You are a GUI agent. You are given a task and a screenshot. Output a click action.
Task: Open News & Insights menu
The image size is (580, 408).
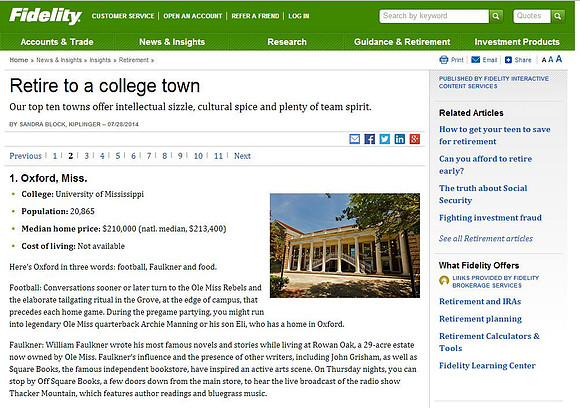point(172,42)
